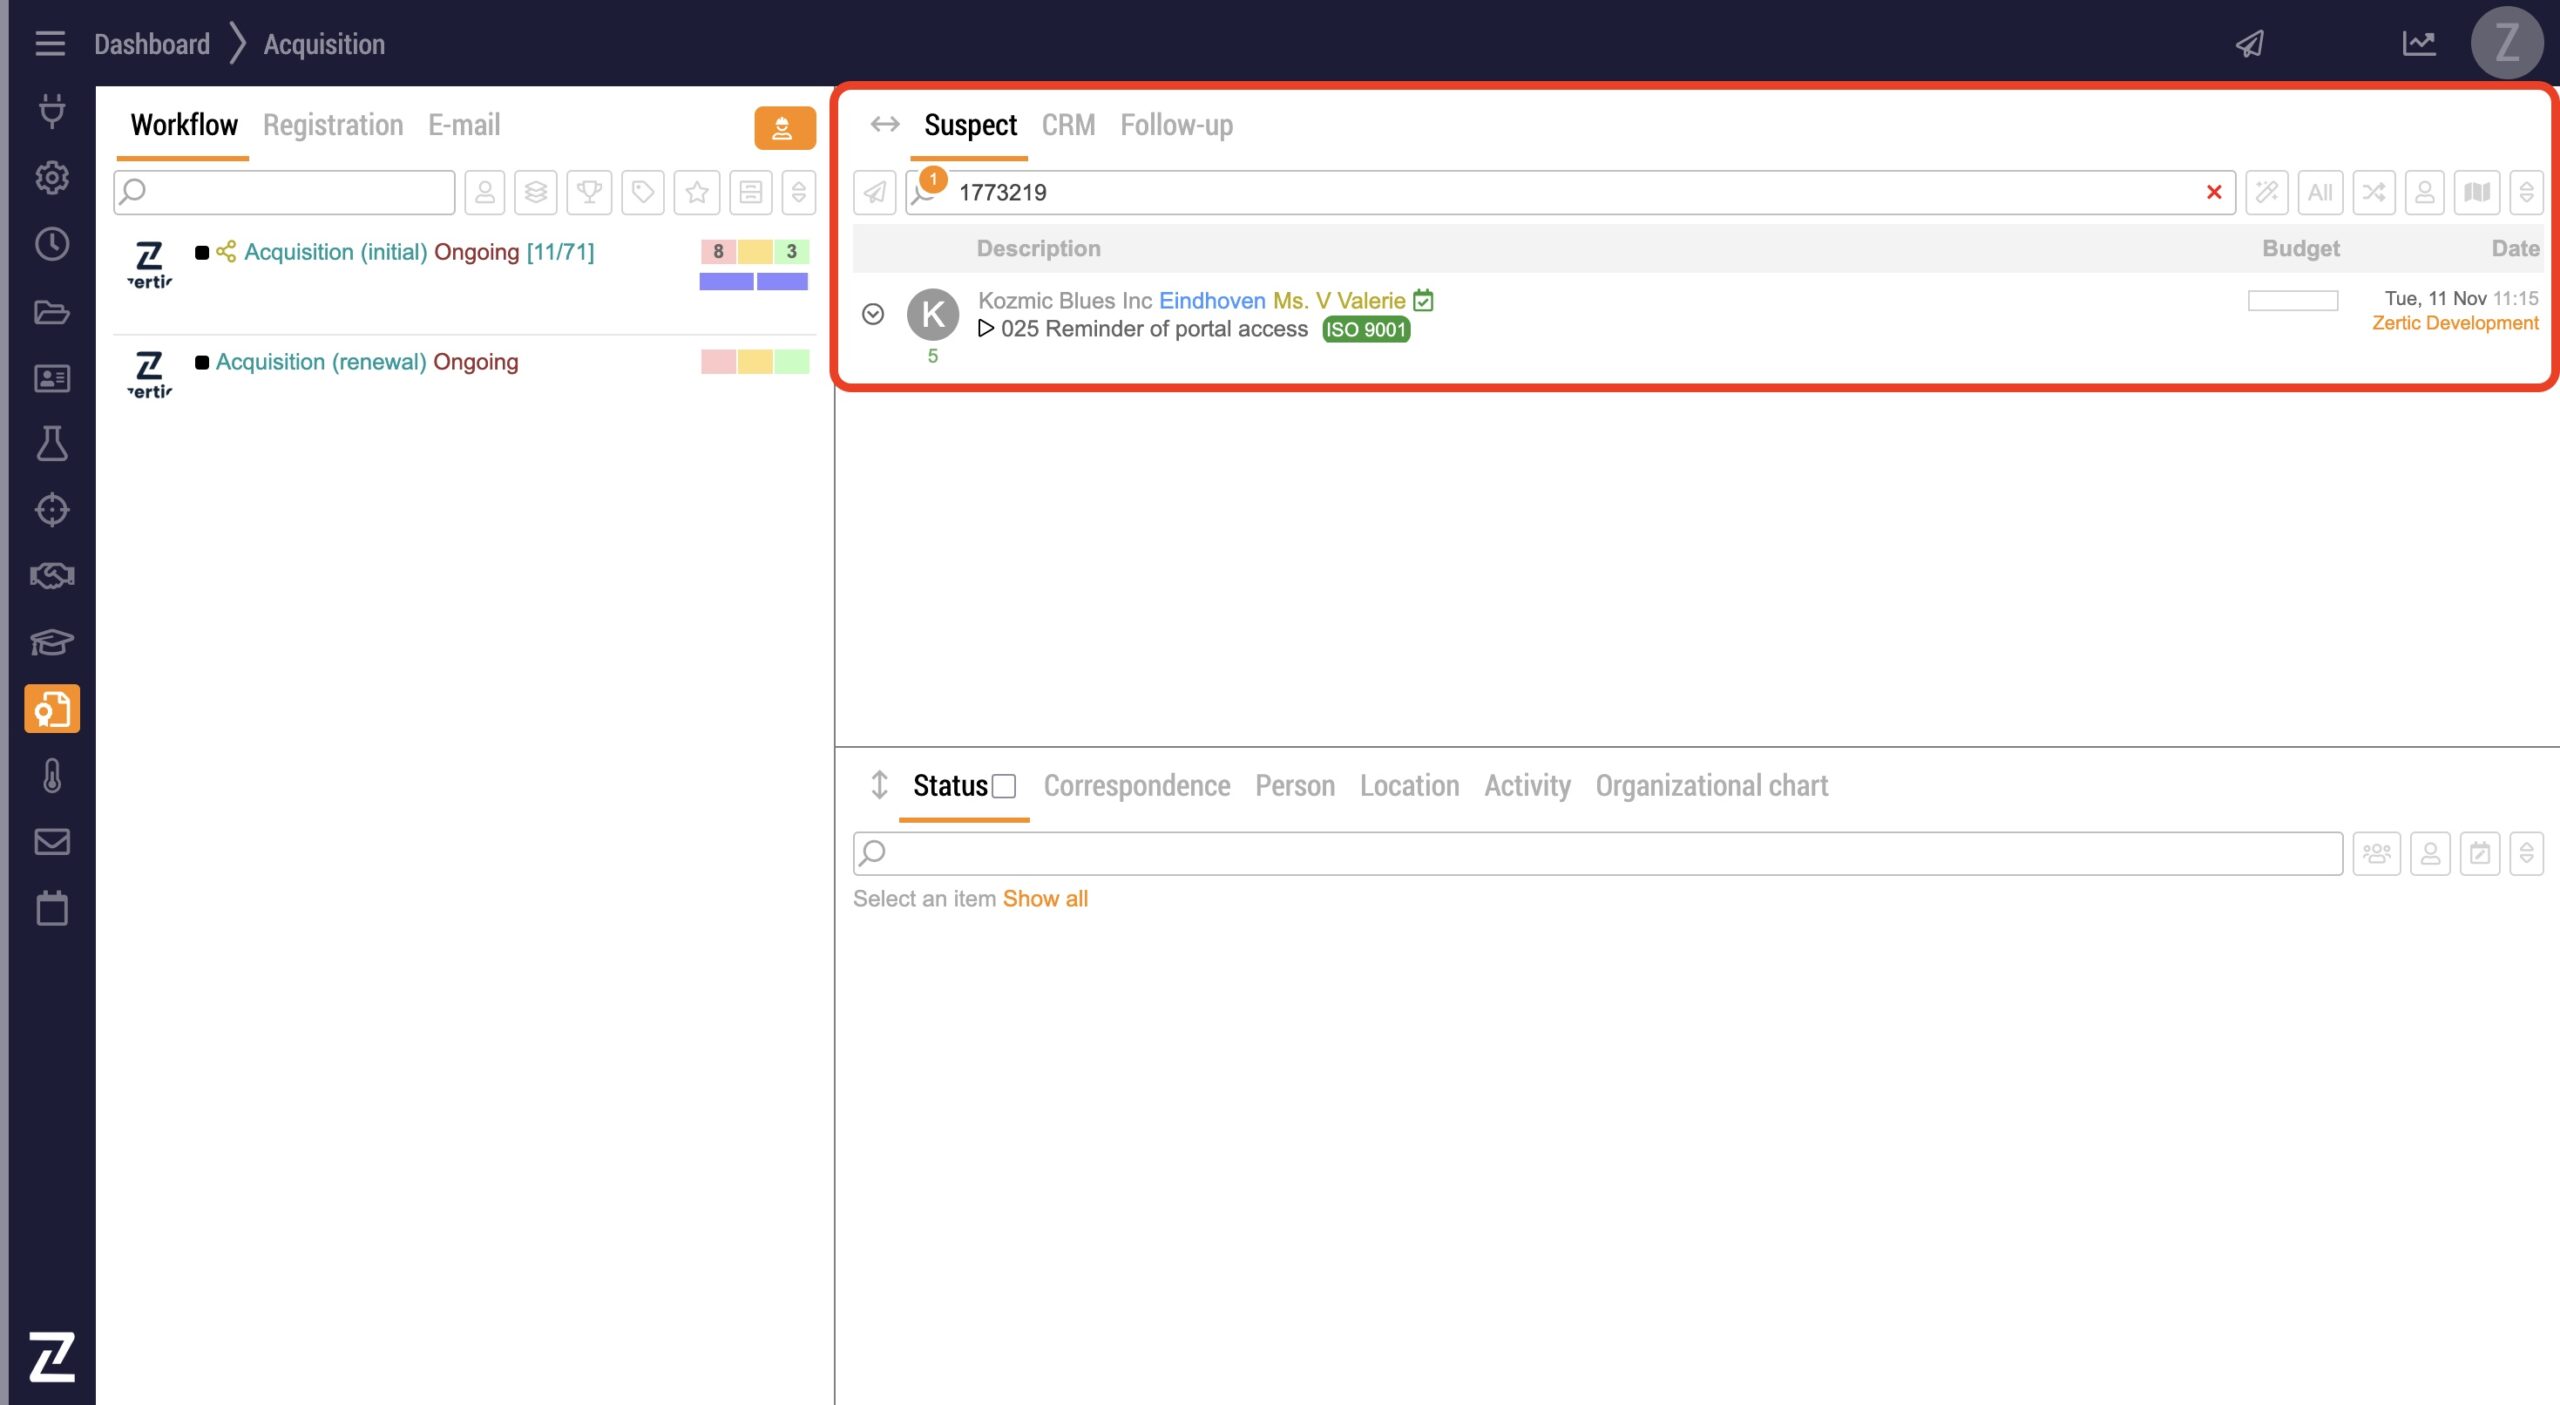The image size is (2560, 1405).
Task: Click the orange add person button
Action: (784, 128)
